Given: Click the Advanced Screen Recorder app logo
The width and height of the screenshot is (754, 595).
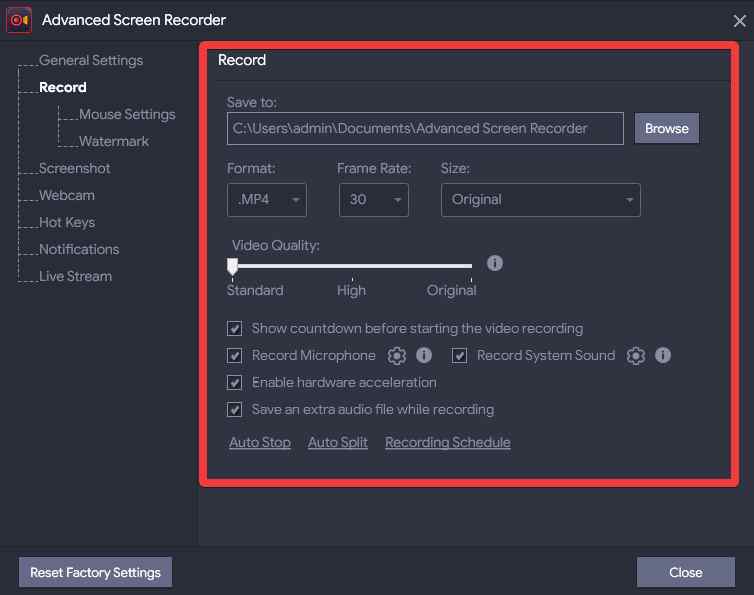Looking at the screenshot, I should [x=19, y=20].
